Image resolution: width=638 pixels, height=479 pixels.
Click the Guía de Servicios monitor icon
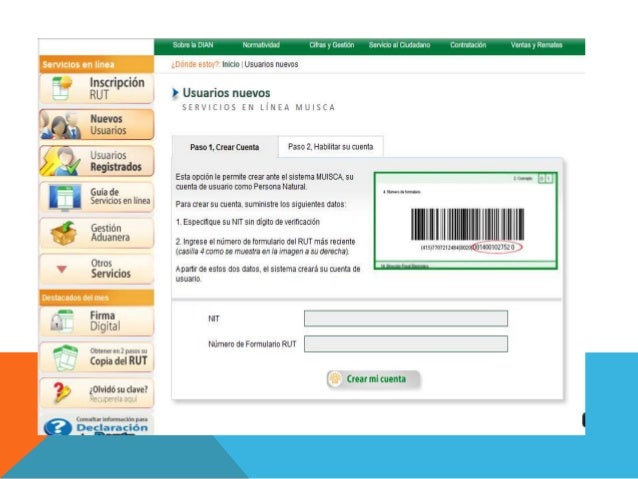coord(64,198)
